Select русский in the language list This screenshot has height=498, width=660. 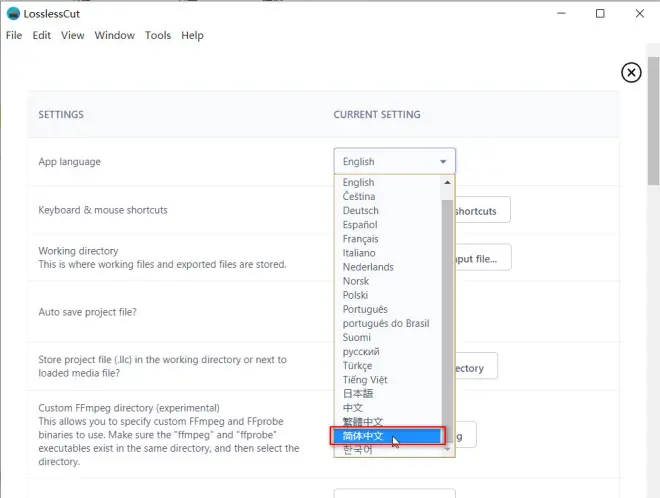pos(388,352)
